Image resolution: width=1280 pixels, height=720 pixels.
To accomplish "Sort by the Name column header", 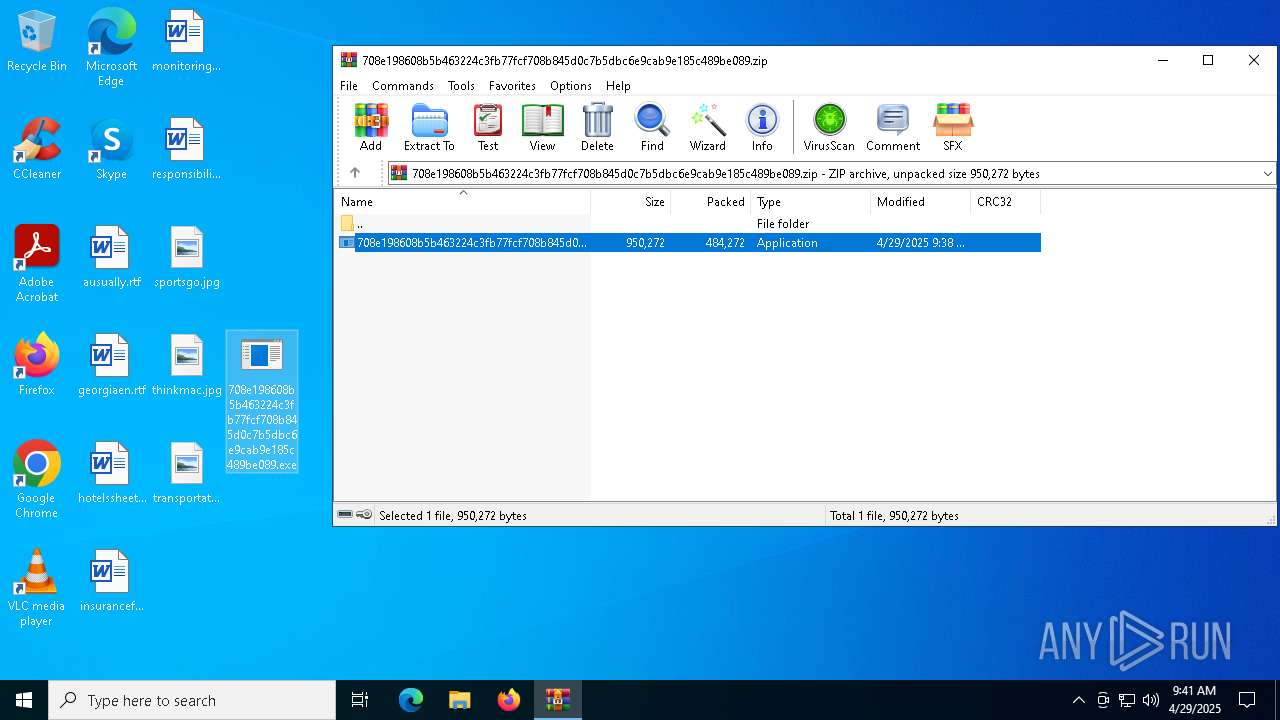I will 462,202.
